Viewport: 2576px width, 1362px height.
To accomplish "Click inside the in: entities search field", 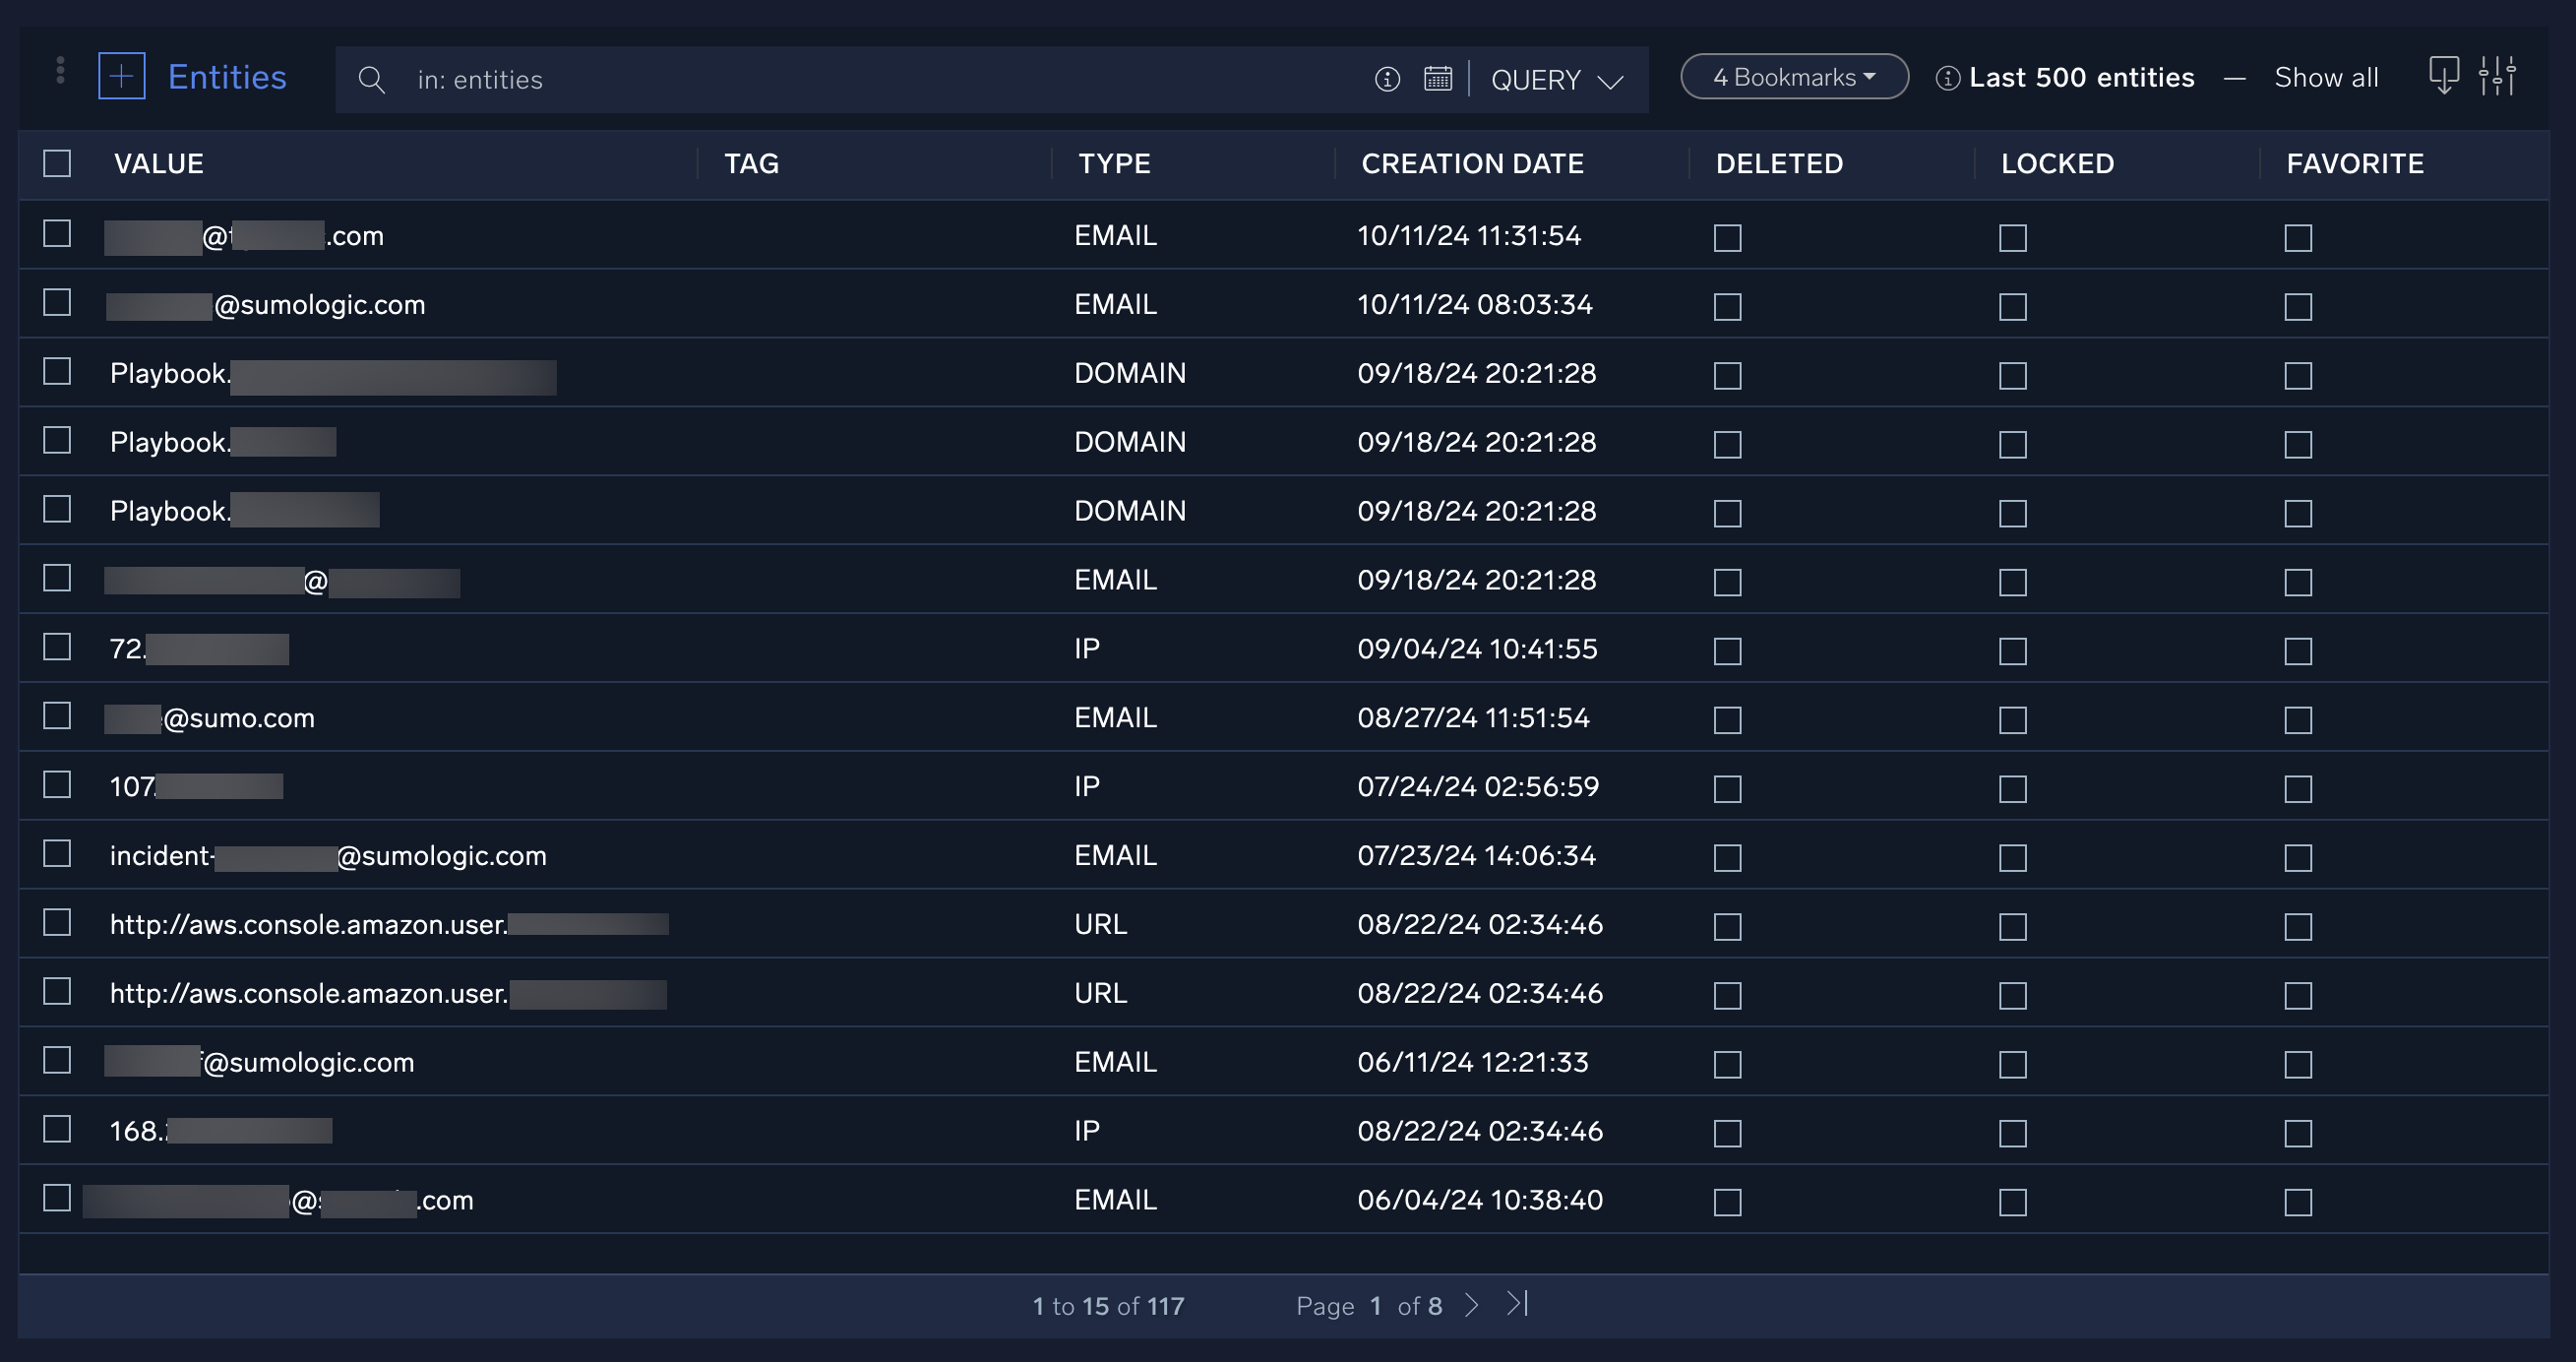I will pyautogui.click(x=700, y=79).
